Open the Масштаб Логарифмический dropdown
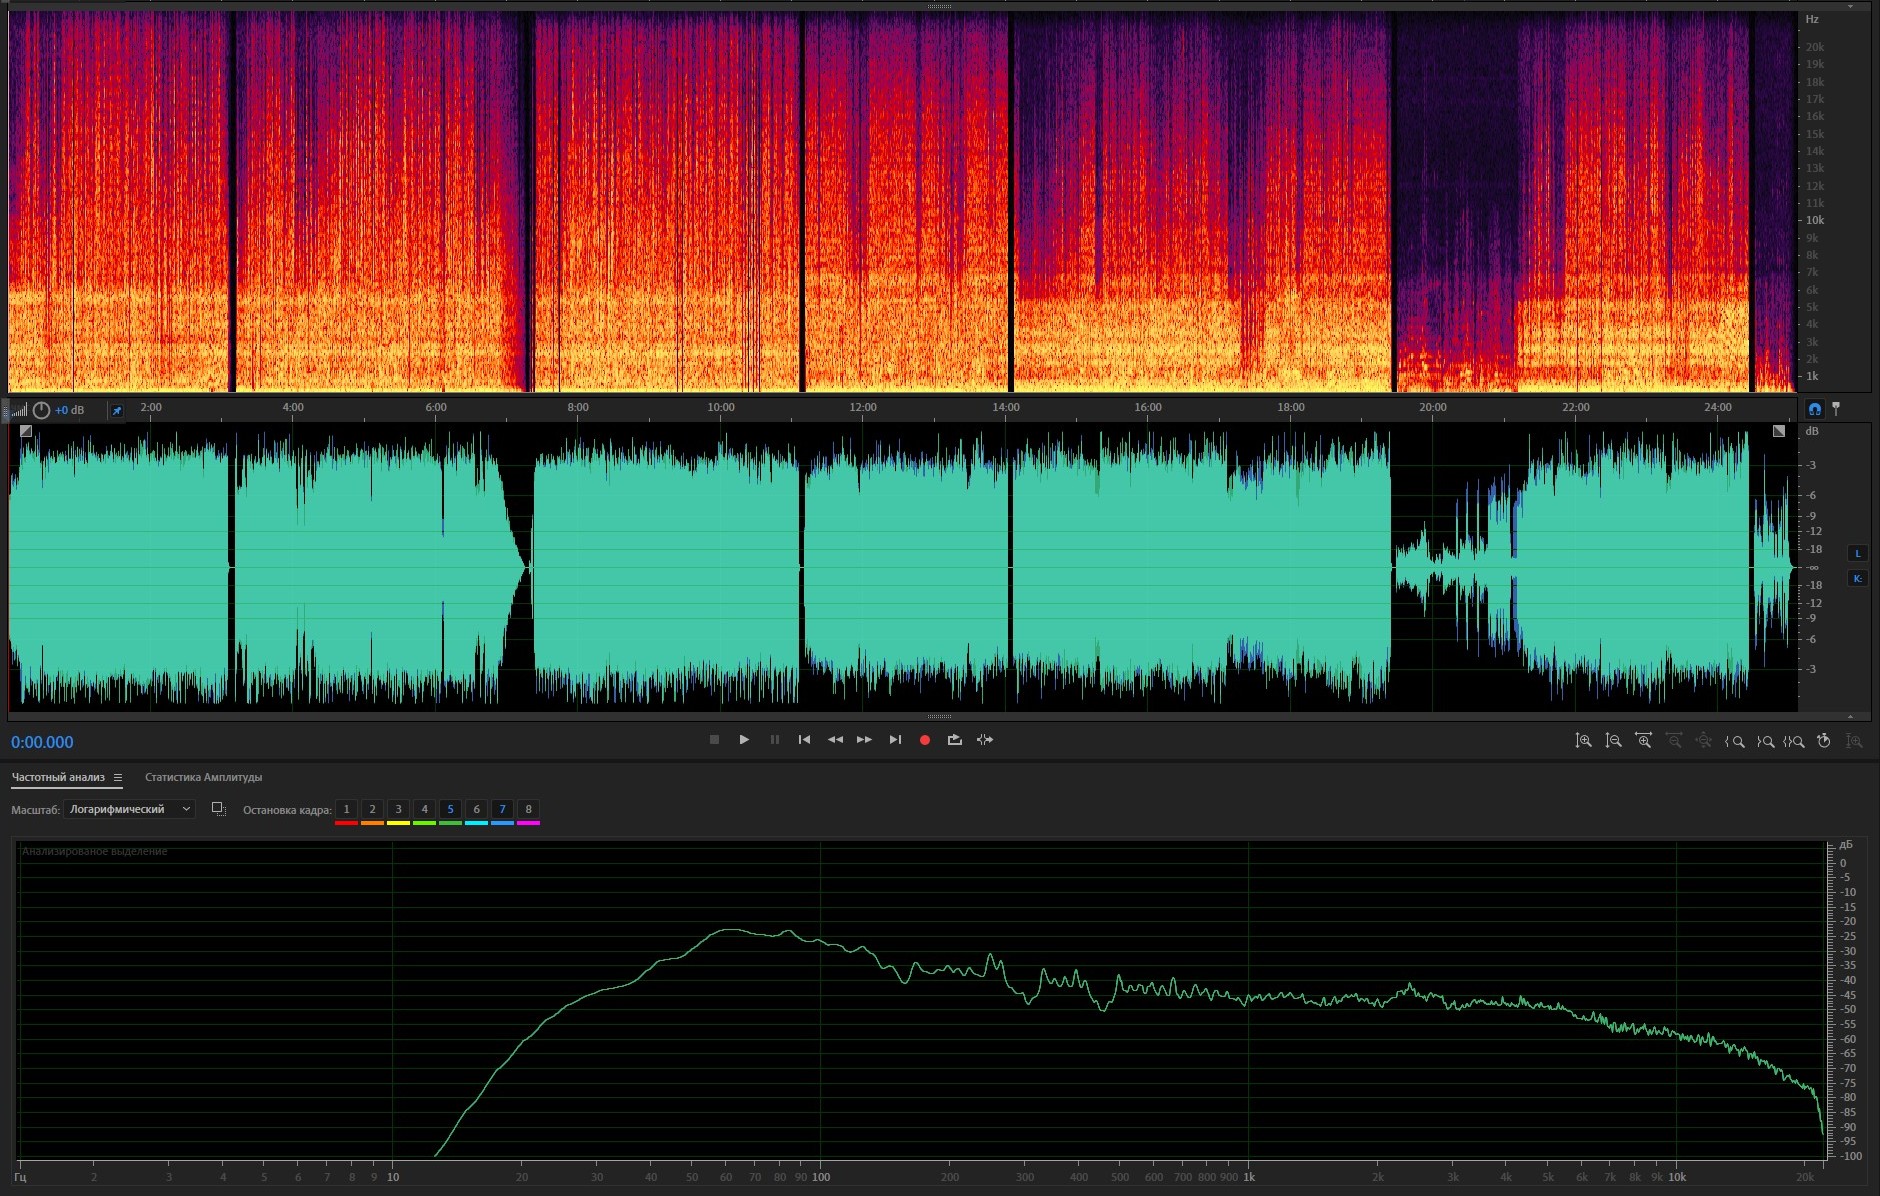This screenshot has height=1196, width=1880. pos(129,809)
